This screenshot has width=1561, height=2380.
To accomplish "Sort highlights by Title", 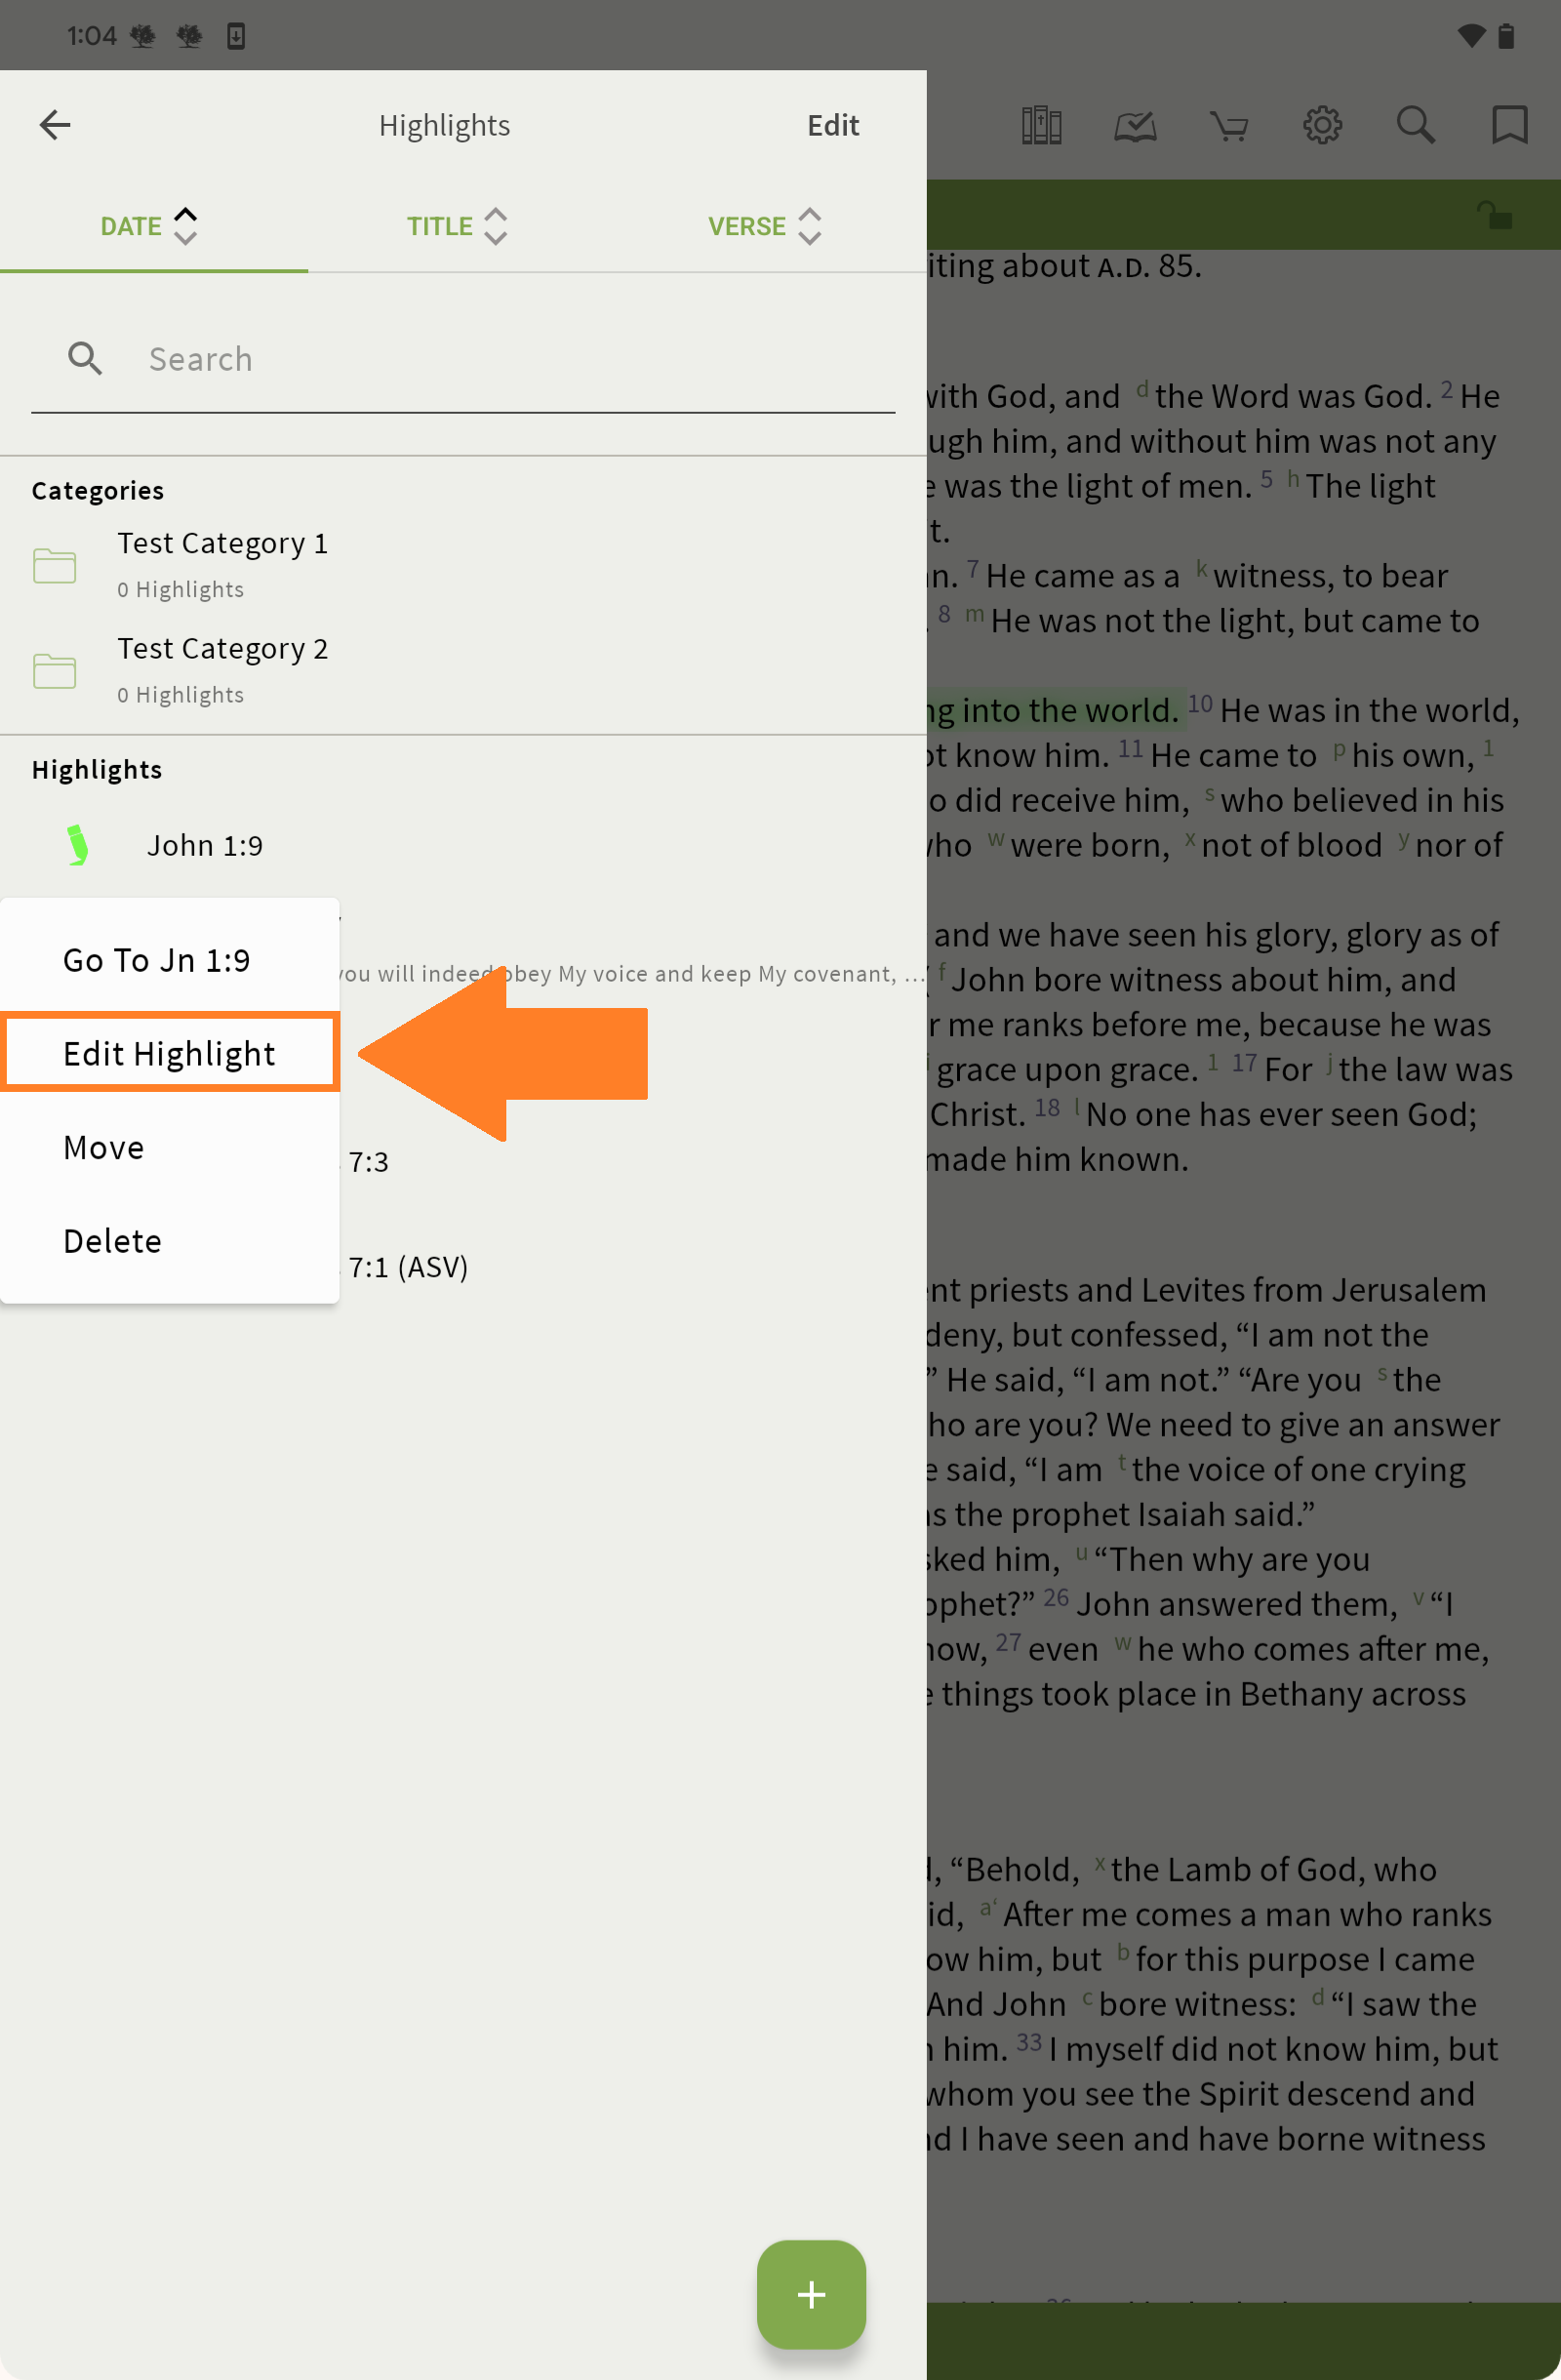I will click(x=456, y=226).
